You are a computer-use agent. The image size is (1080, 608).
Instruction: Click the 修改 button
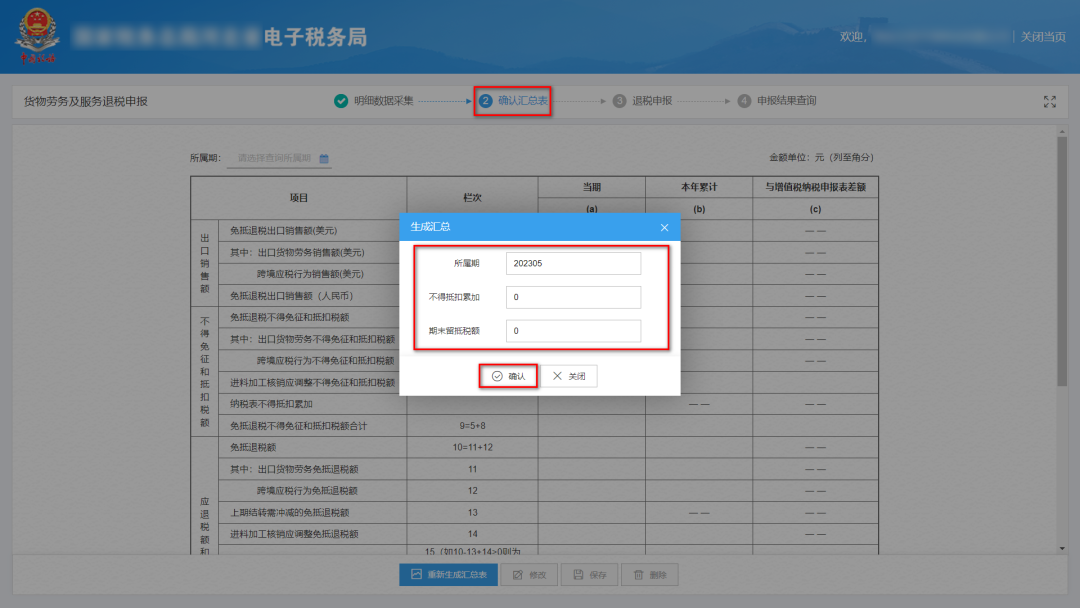(x=530, y=575)
